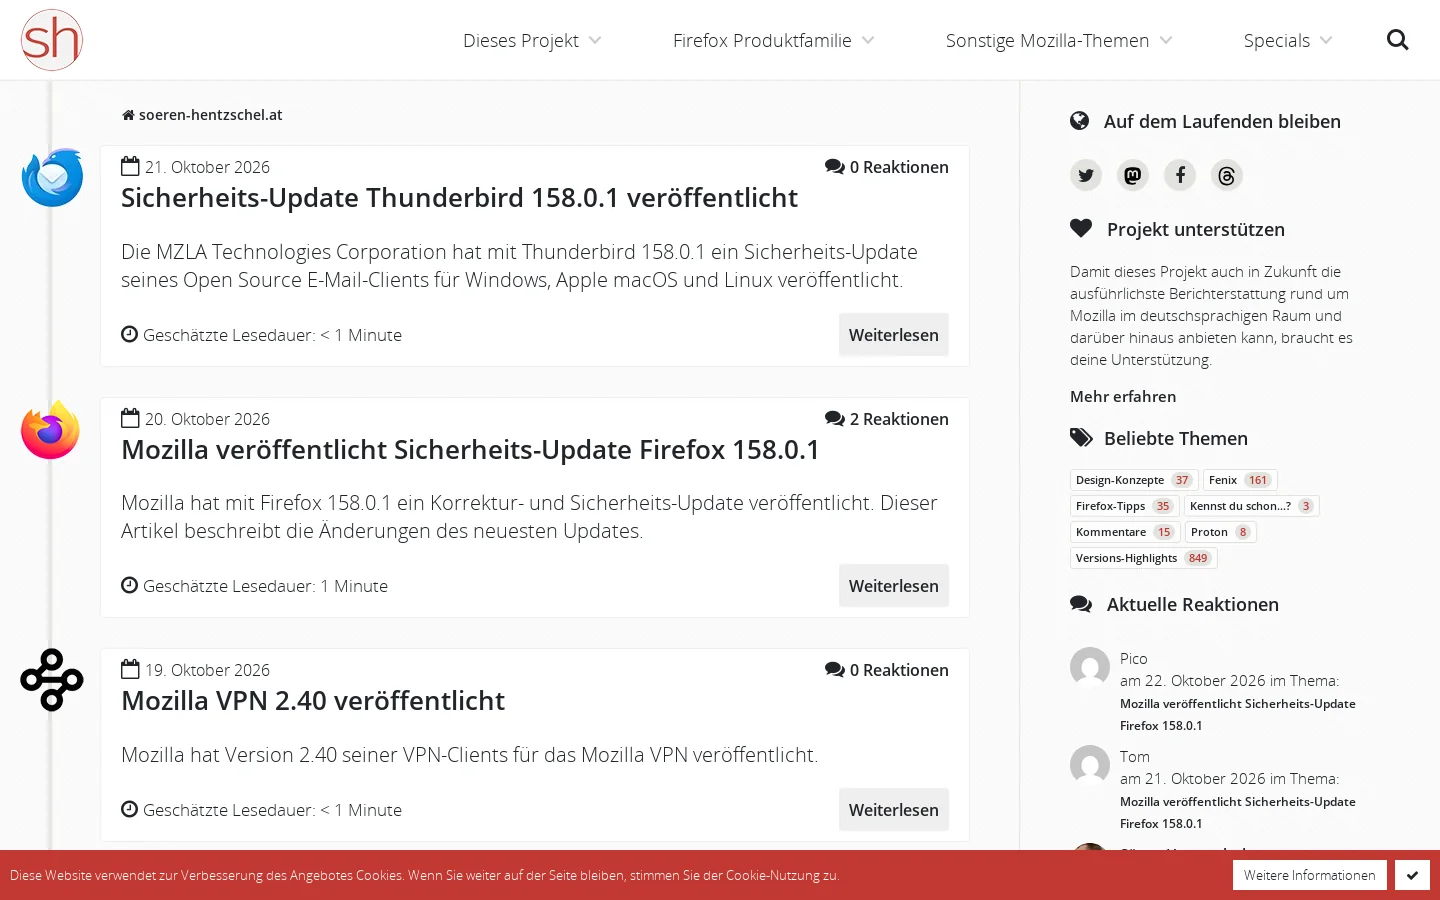1440x900 pixels.
Task: Accept cookies with the checkmark button
Action: click(1412, 875)
